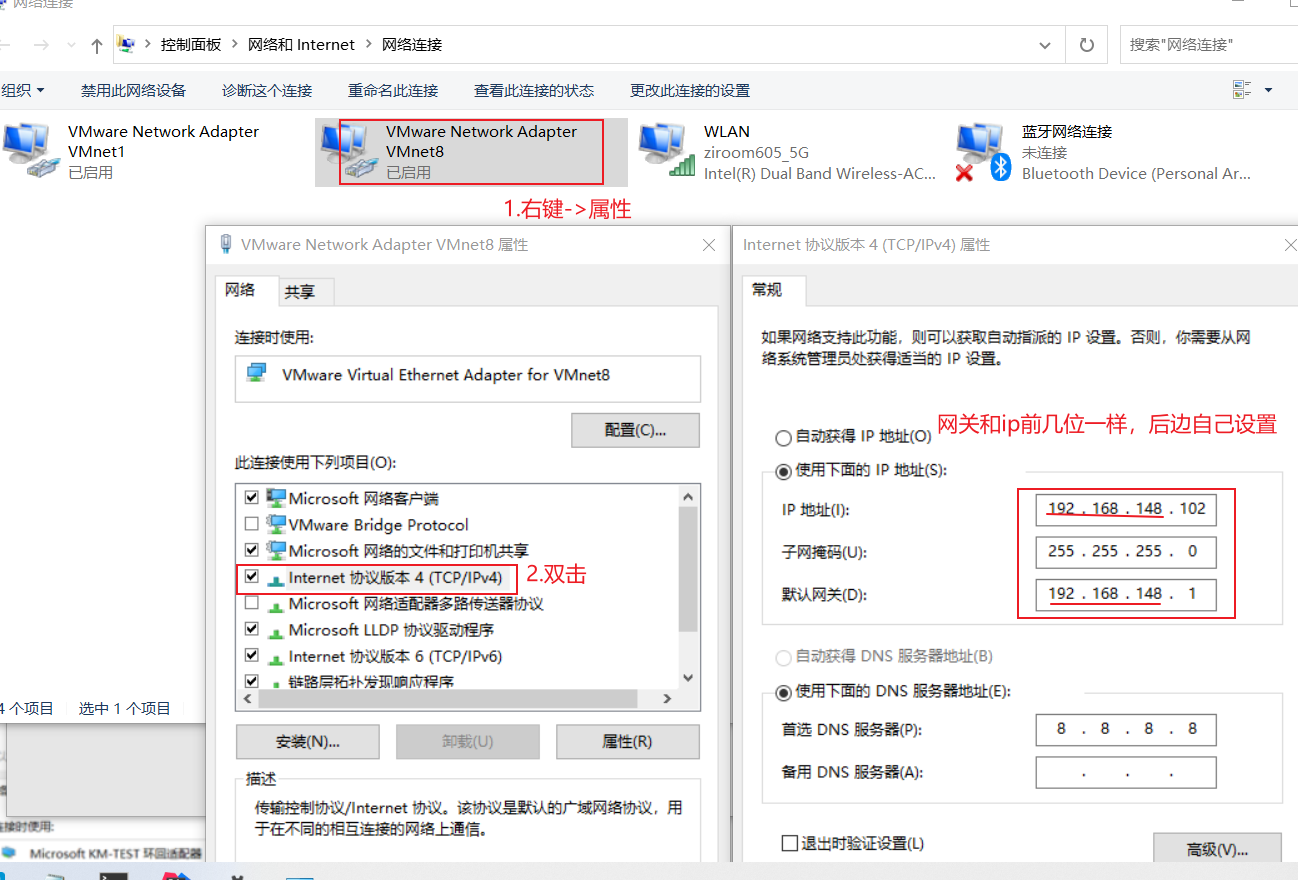1298x880 pixels.
Task: Click the change view layout icon
Action: (1242, 90)
